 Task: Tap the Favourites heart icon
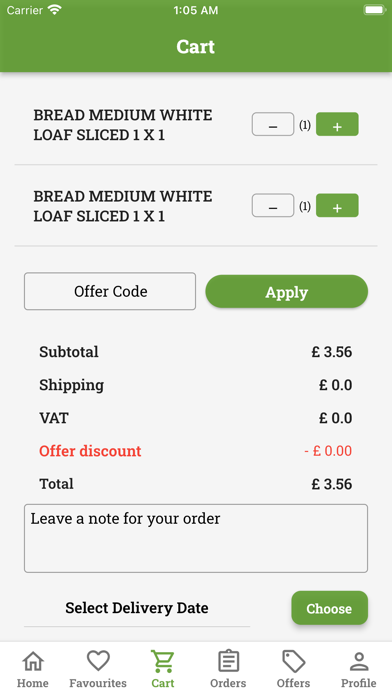[x=98, y=661]
